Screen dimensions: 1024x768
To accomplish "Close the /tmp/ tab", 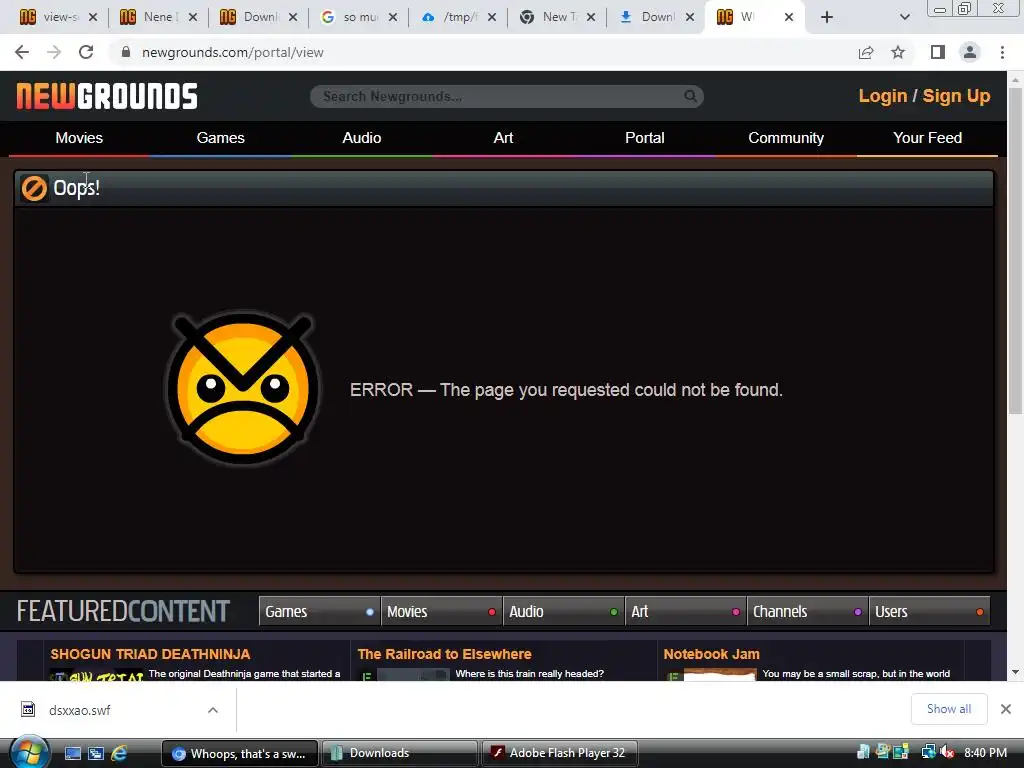I will [x=492, y=17].
